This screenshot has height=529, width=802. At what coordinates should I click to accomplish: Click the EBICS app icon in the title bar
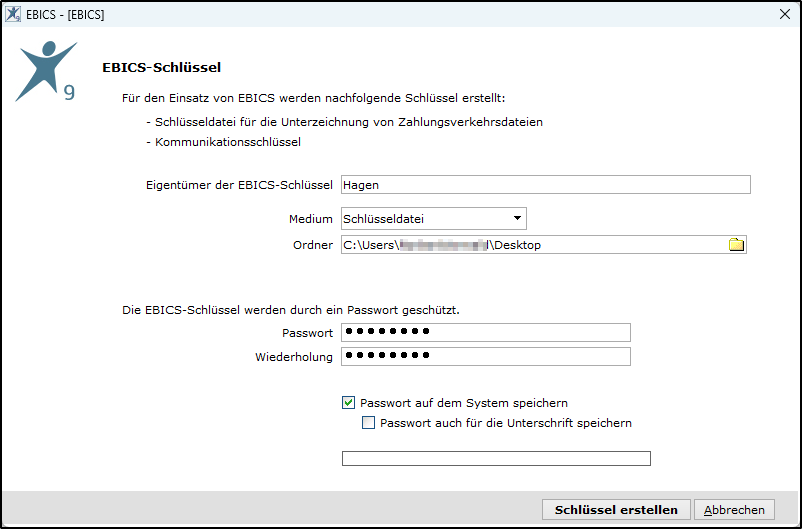[x=13, y=14]
